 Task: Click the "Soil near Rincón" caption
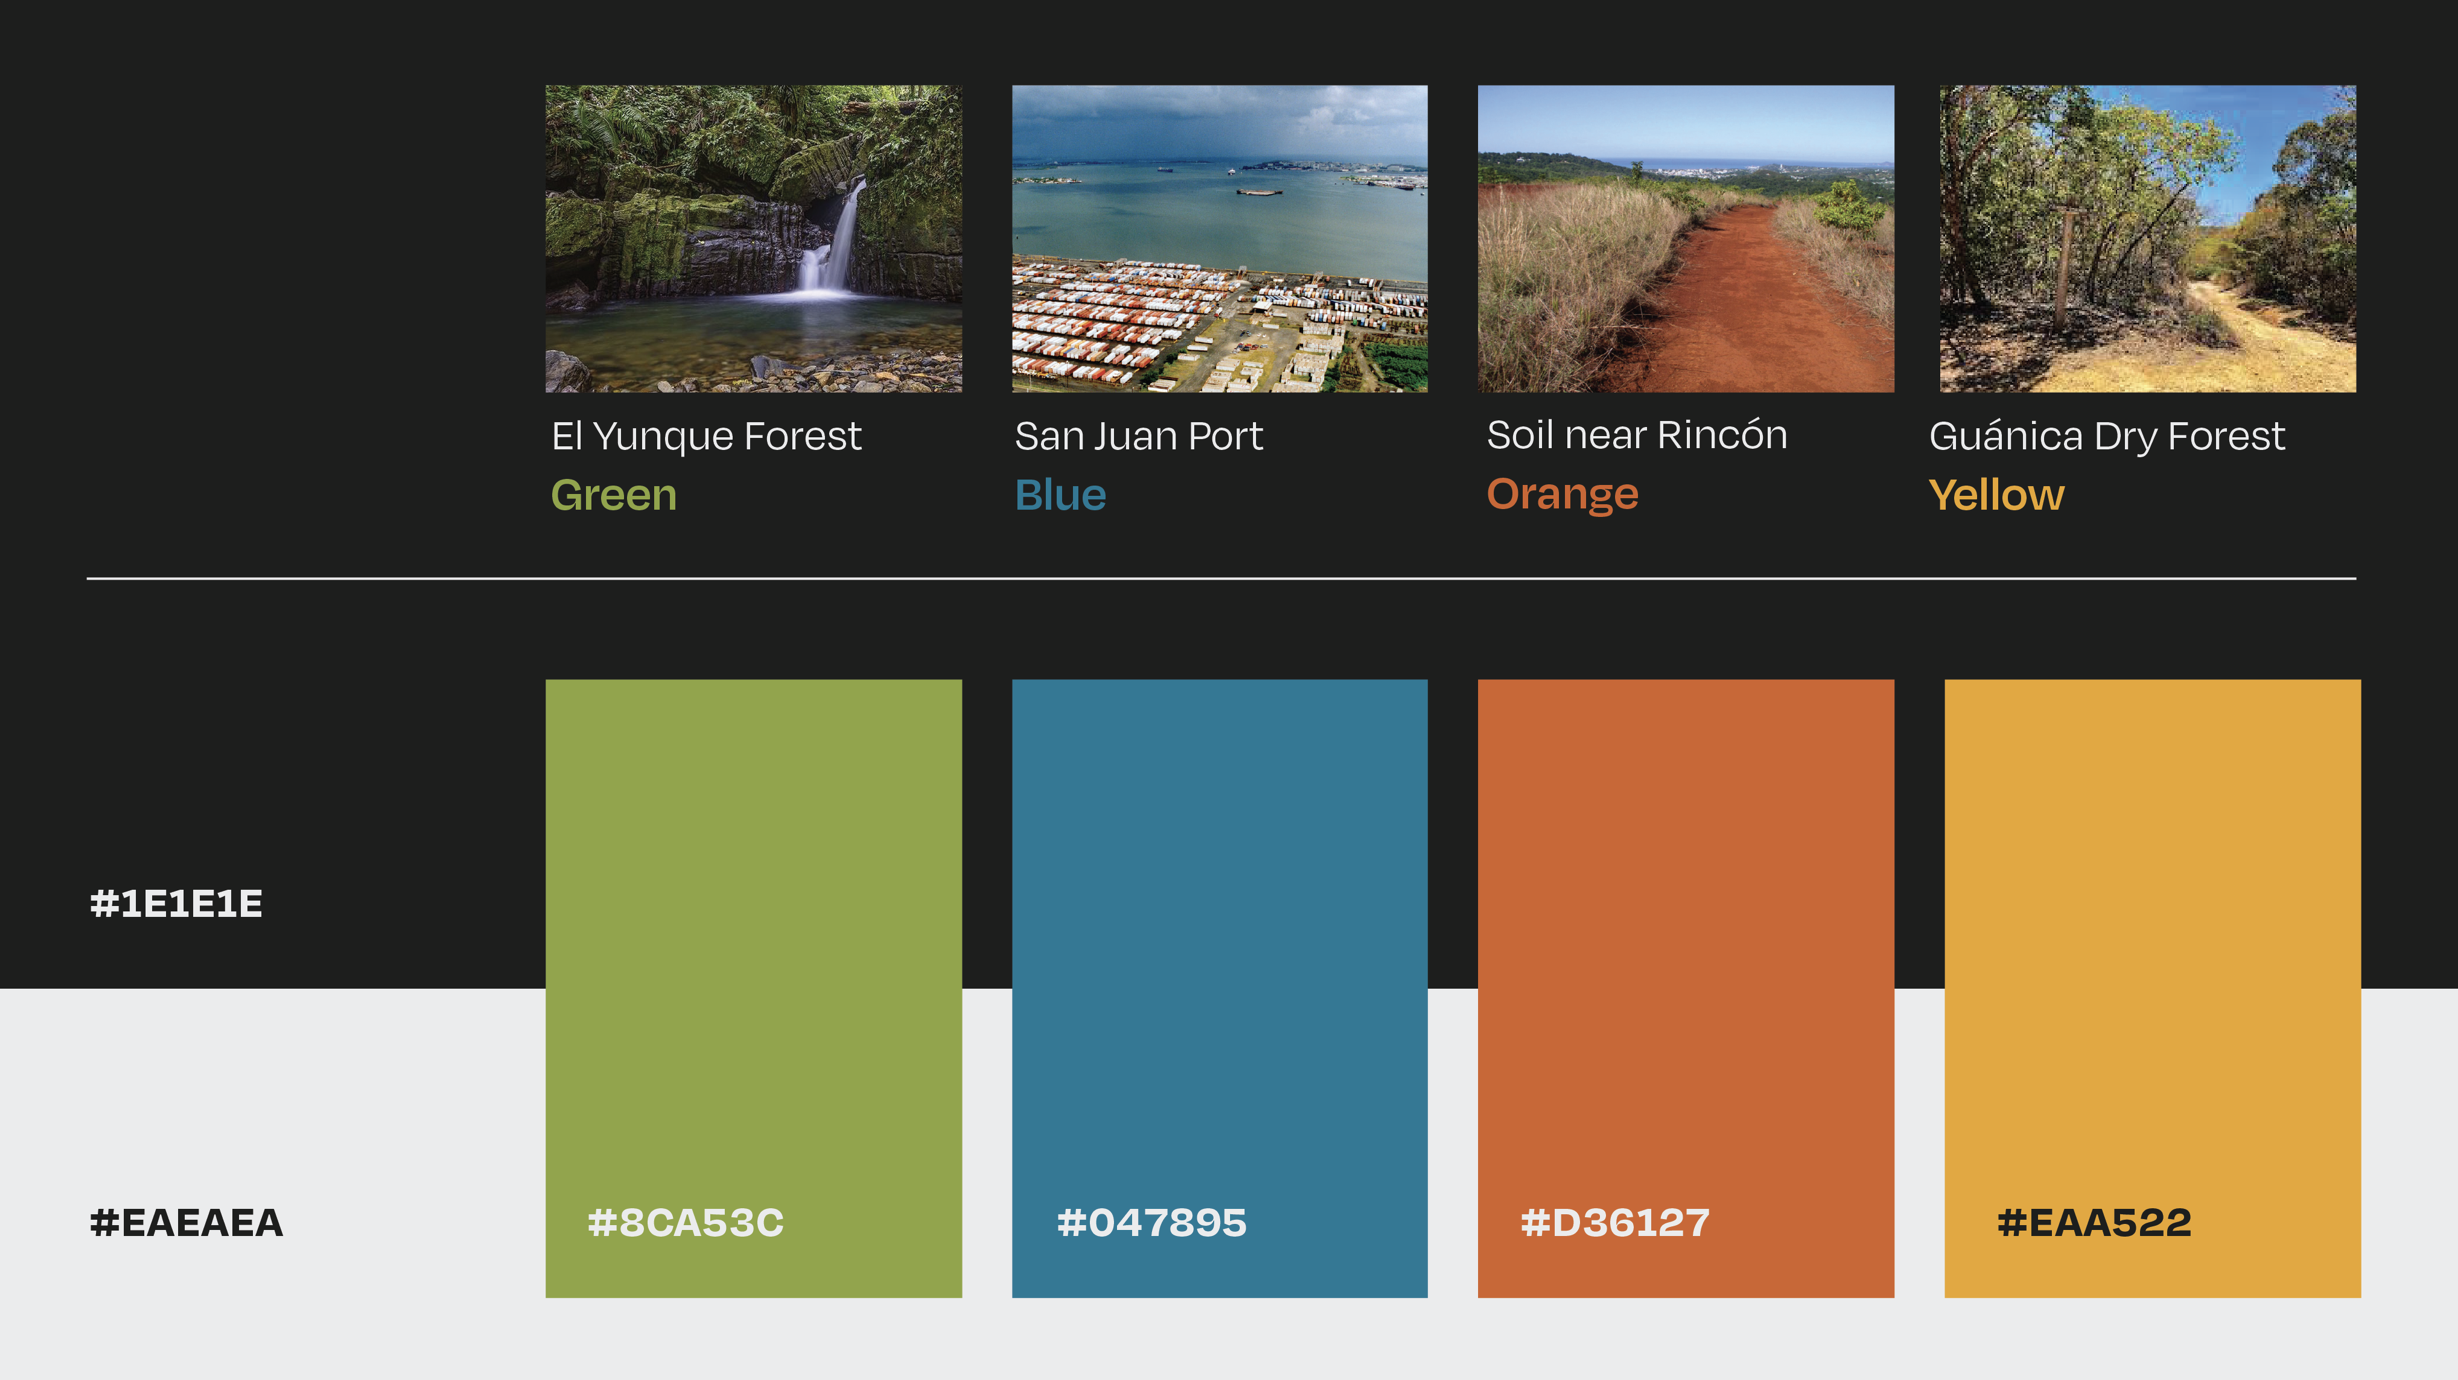1636,435
